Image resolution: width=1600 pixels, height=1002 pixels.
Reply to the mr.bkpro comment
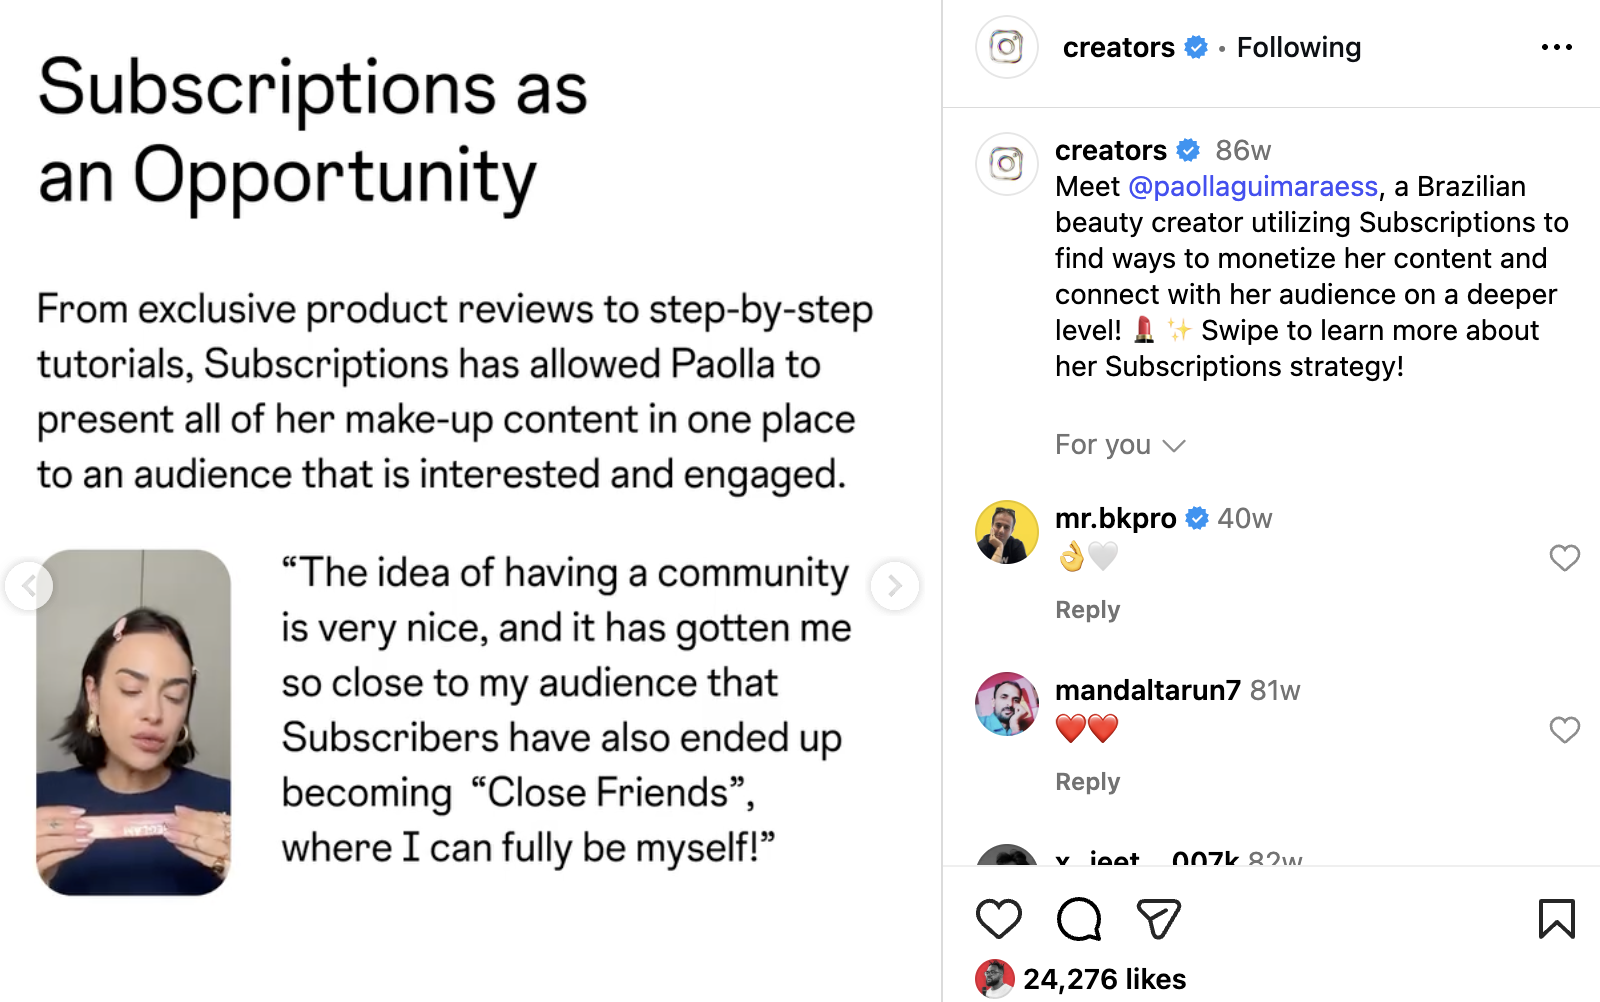point(1087,610)
